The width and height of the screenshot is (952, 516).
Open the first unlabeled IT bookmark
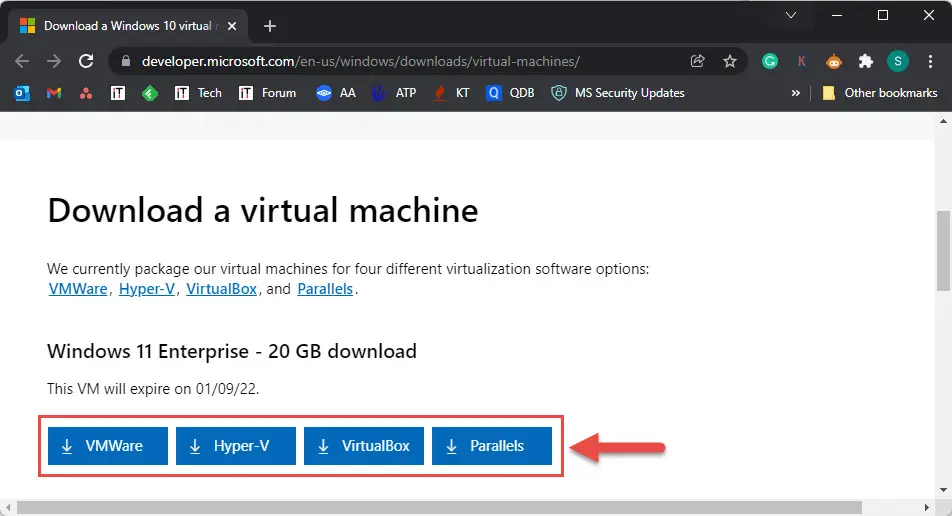coord(118,93)
